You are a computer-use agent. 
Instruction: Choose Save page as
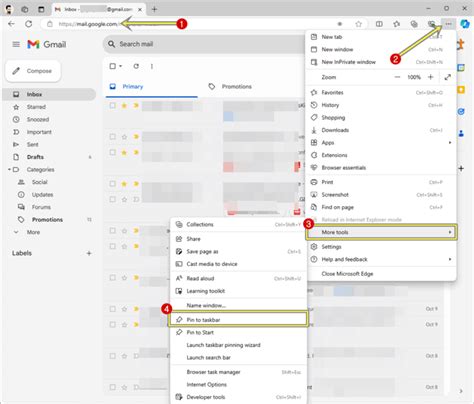point(238,251)
